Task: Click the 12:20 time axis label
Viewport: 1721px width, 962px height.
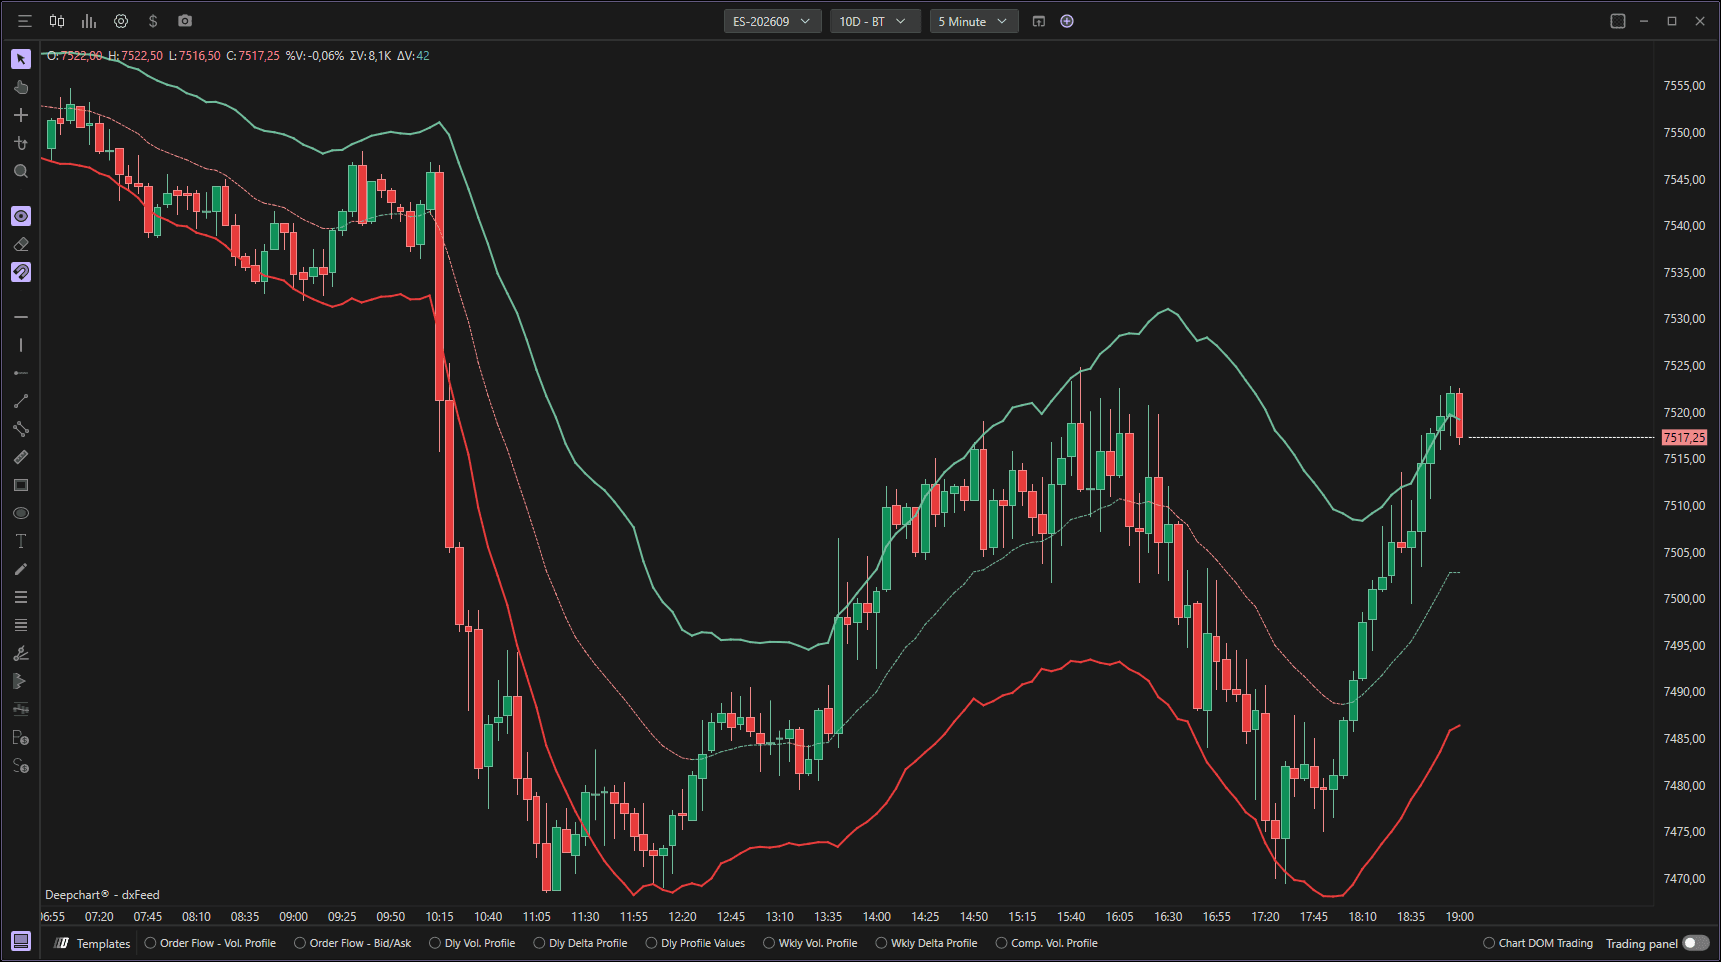Action: pyautogui.click(x=682, y=916)
